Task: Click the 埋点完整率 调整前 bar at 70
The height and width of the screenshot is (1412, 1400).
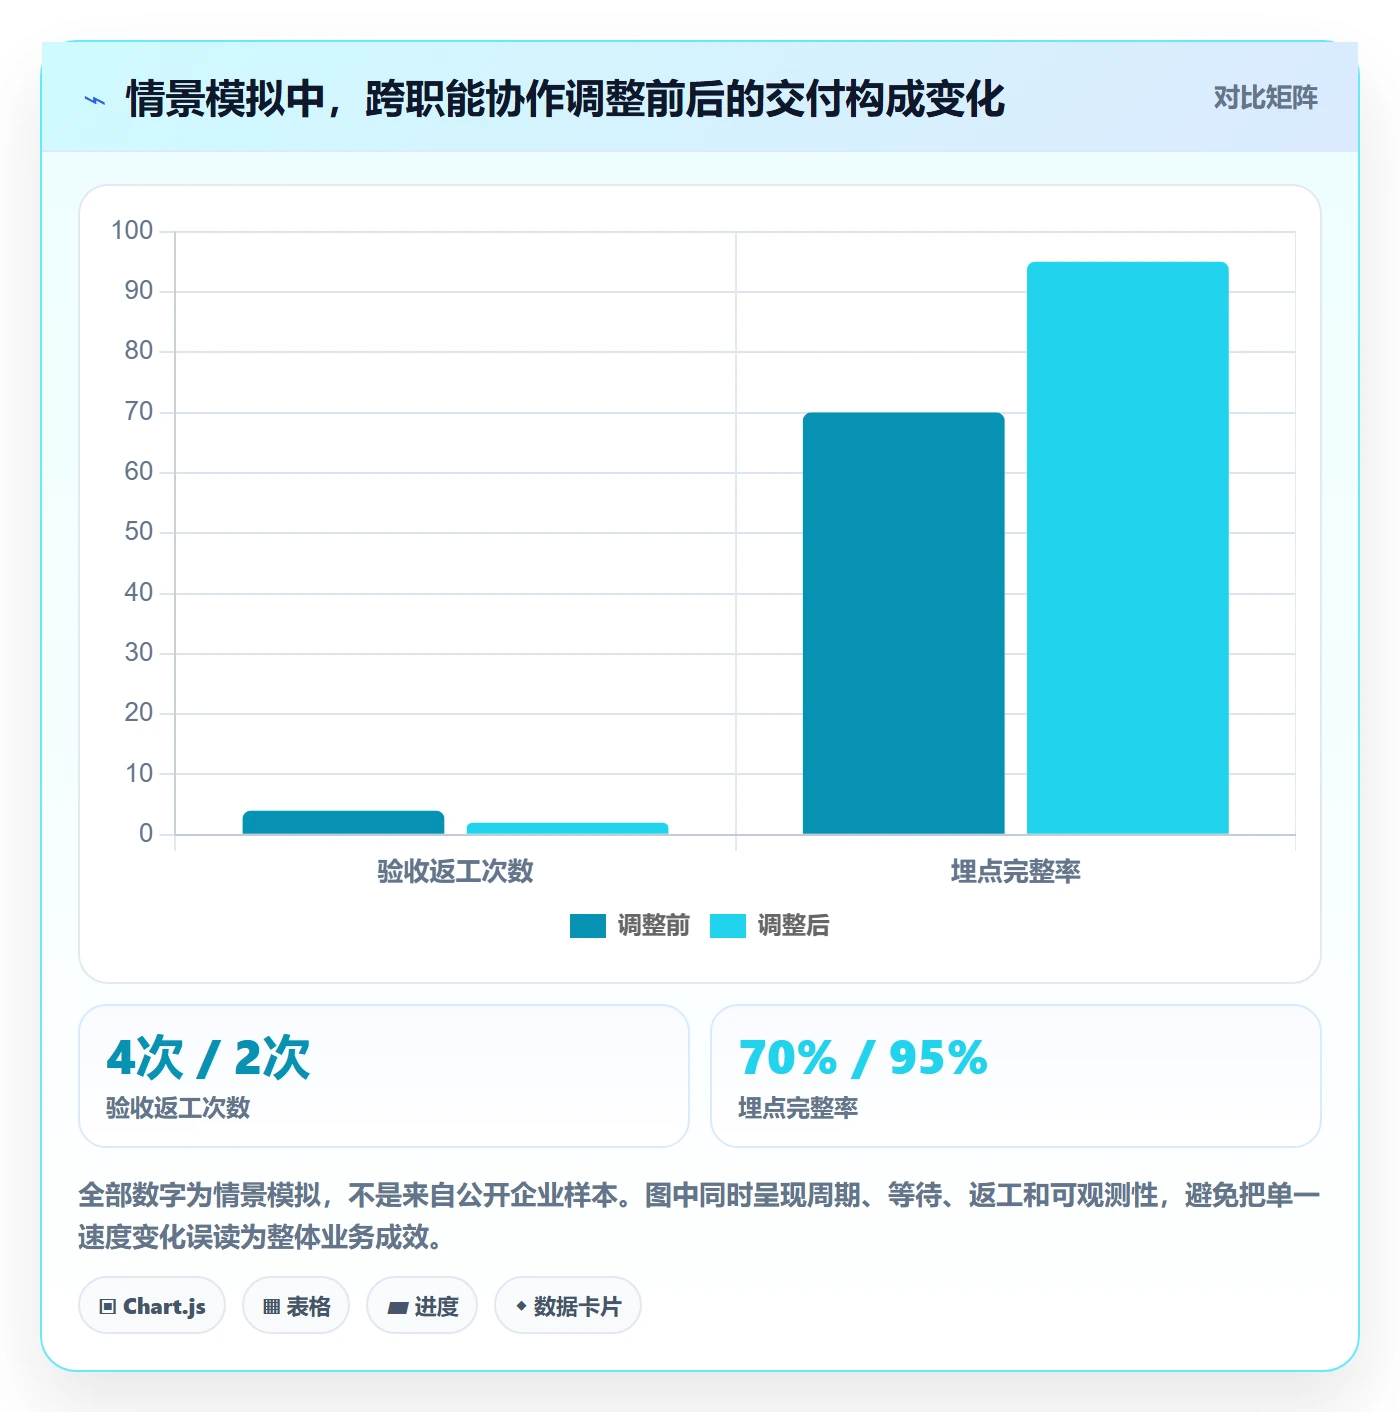Action: pos(903,623)
